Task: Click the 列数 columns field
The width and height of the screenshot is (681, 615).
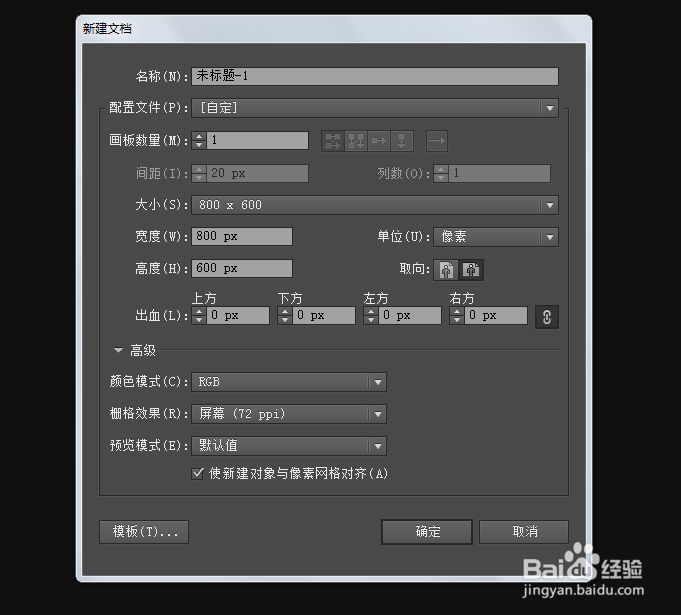Action: [x=499, y=174]
